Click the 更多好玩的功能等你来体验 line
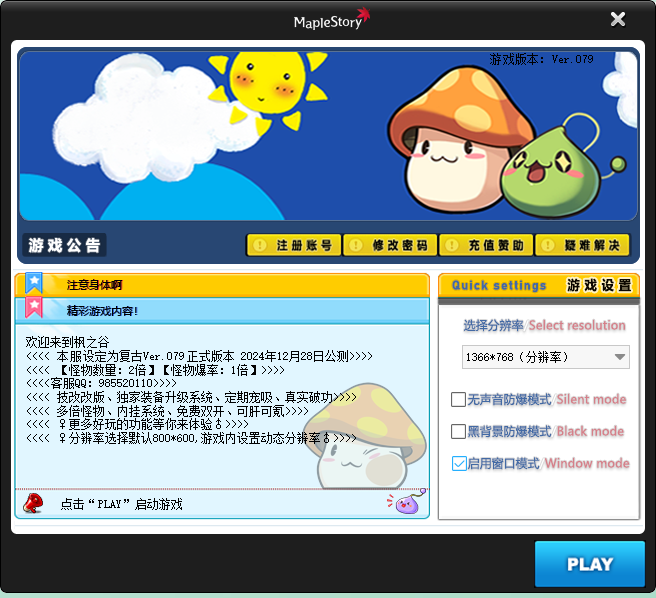Screen dimensions: 656x598 click(137, 424)
